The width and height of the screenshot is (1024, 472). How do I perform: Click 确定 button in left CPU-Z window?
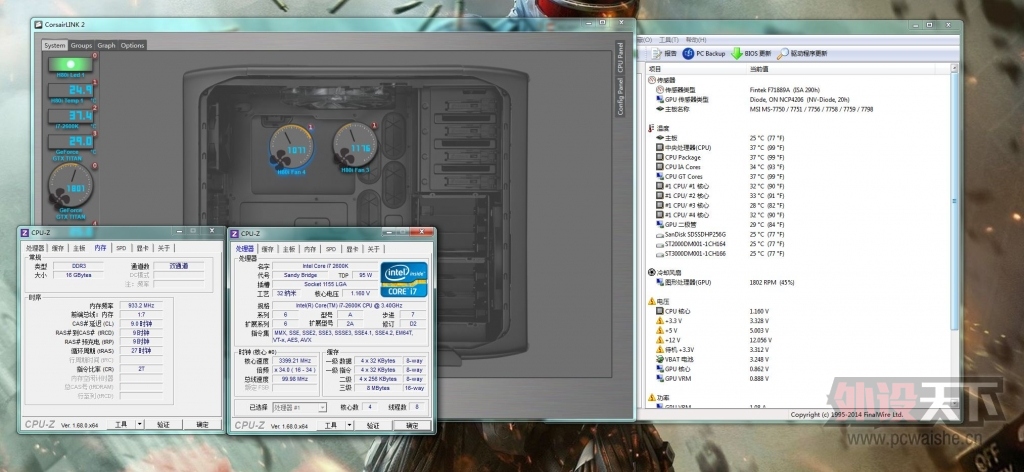203,424
